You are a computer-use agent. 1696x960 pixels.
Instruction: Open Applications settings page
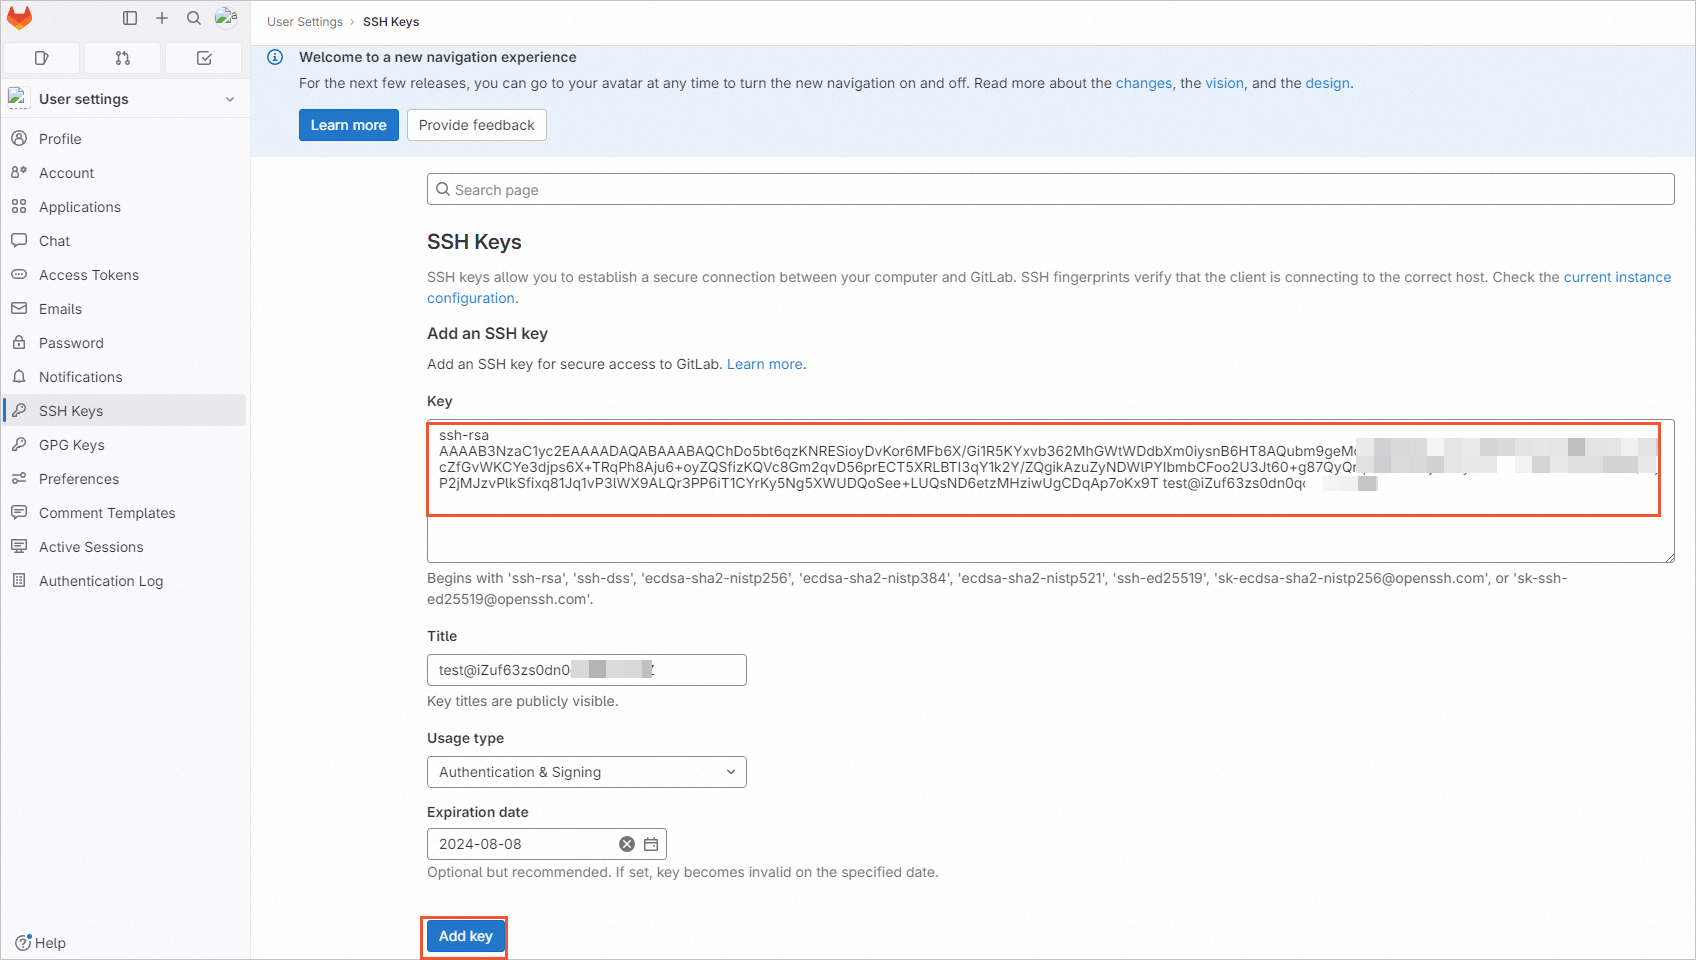click(x=125, y=206)
